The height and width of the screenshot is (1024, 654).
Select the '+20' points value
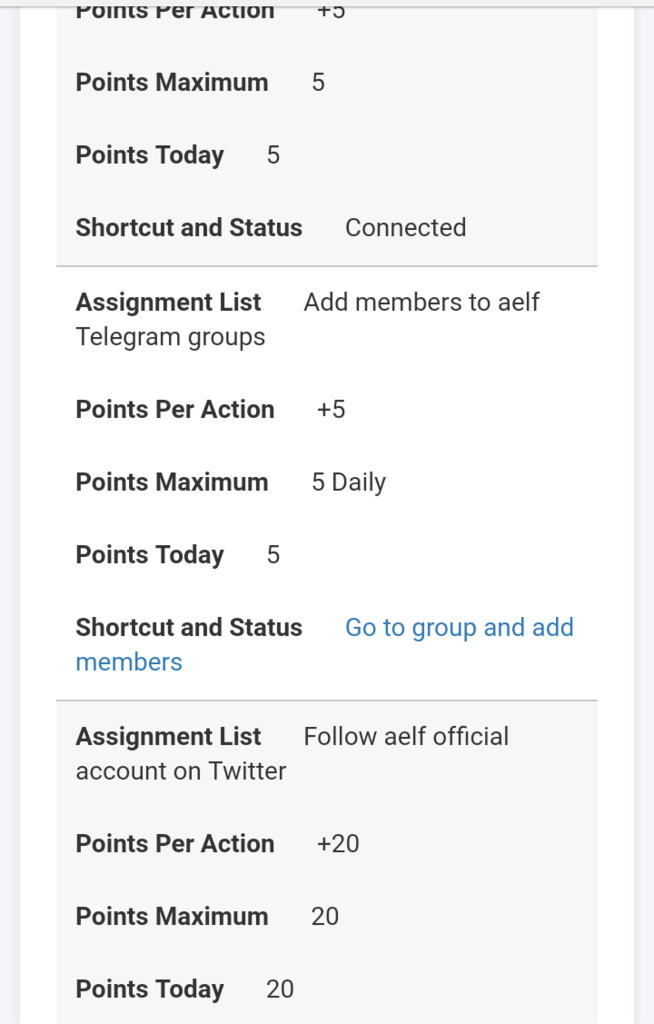[338, 844]
